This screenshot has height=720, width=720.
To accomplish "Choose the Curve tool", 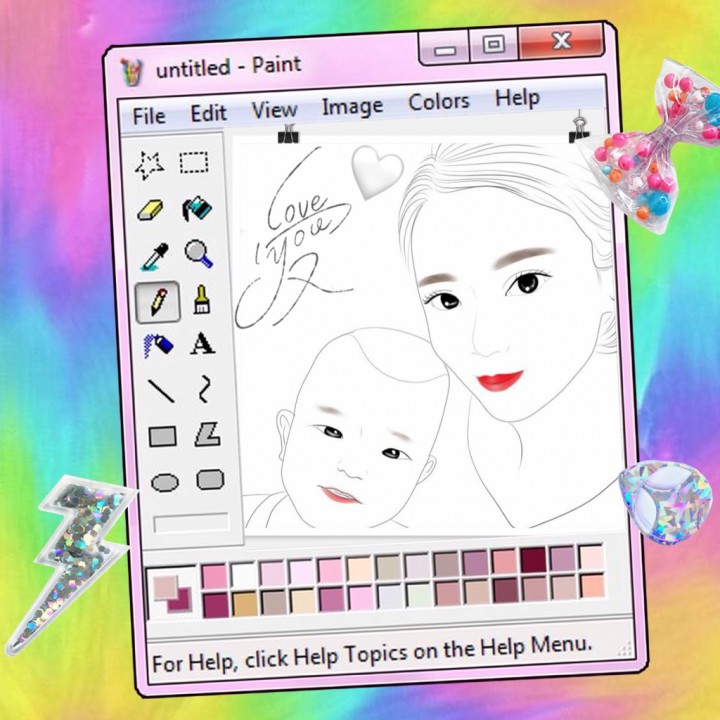I will click(x=205, y=389).
